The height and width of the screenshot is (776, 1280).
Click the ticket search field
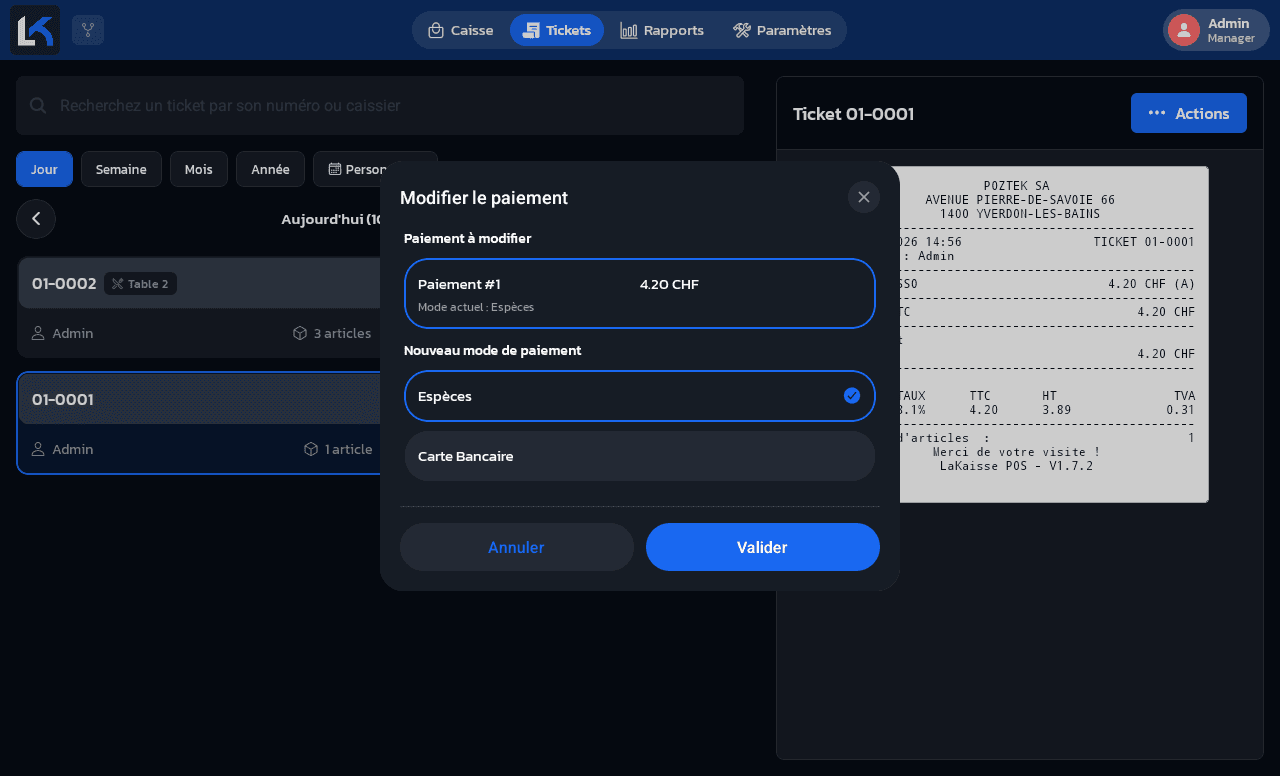click(380, 105)
